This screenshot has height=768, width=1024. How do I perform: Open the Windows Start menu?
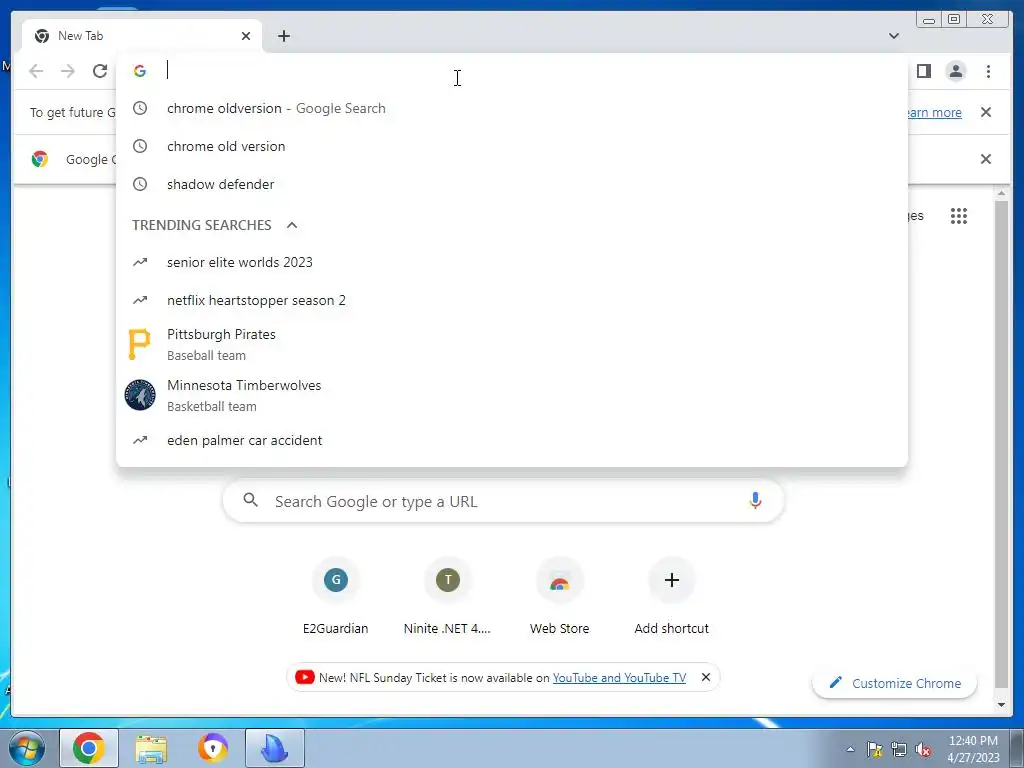pos(26,748)
